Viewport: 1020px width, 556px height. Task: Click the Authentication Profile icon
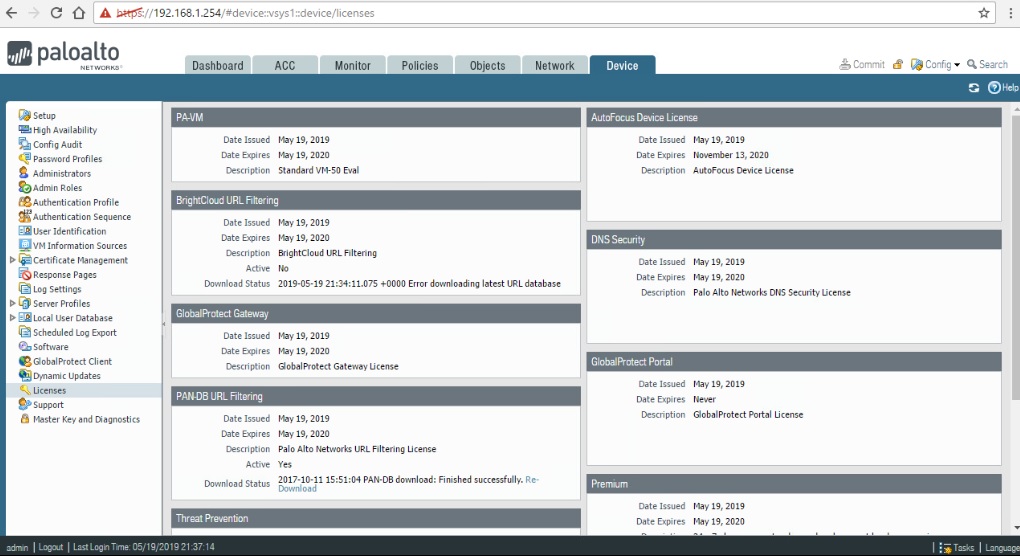(x=25, y=202)
